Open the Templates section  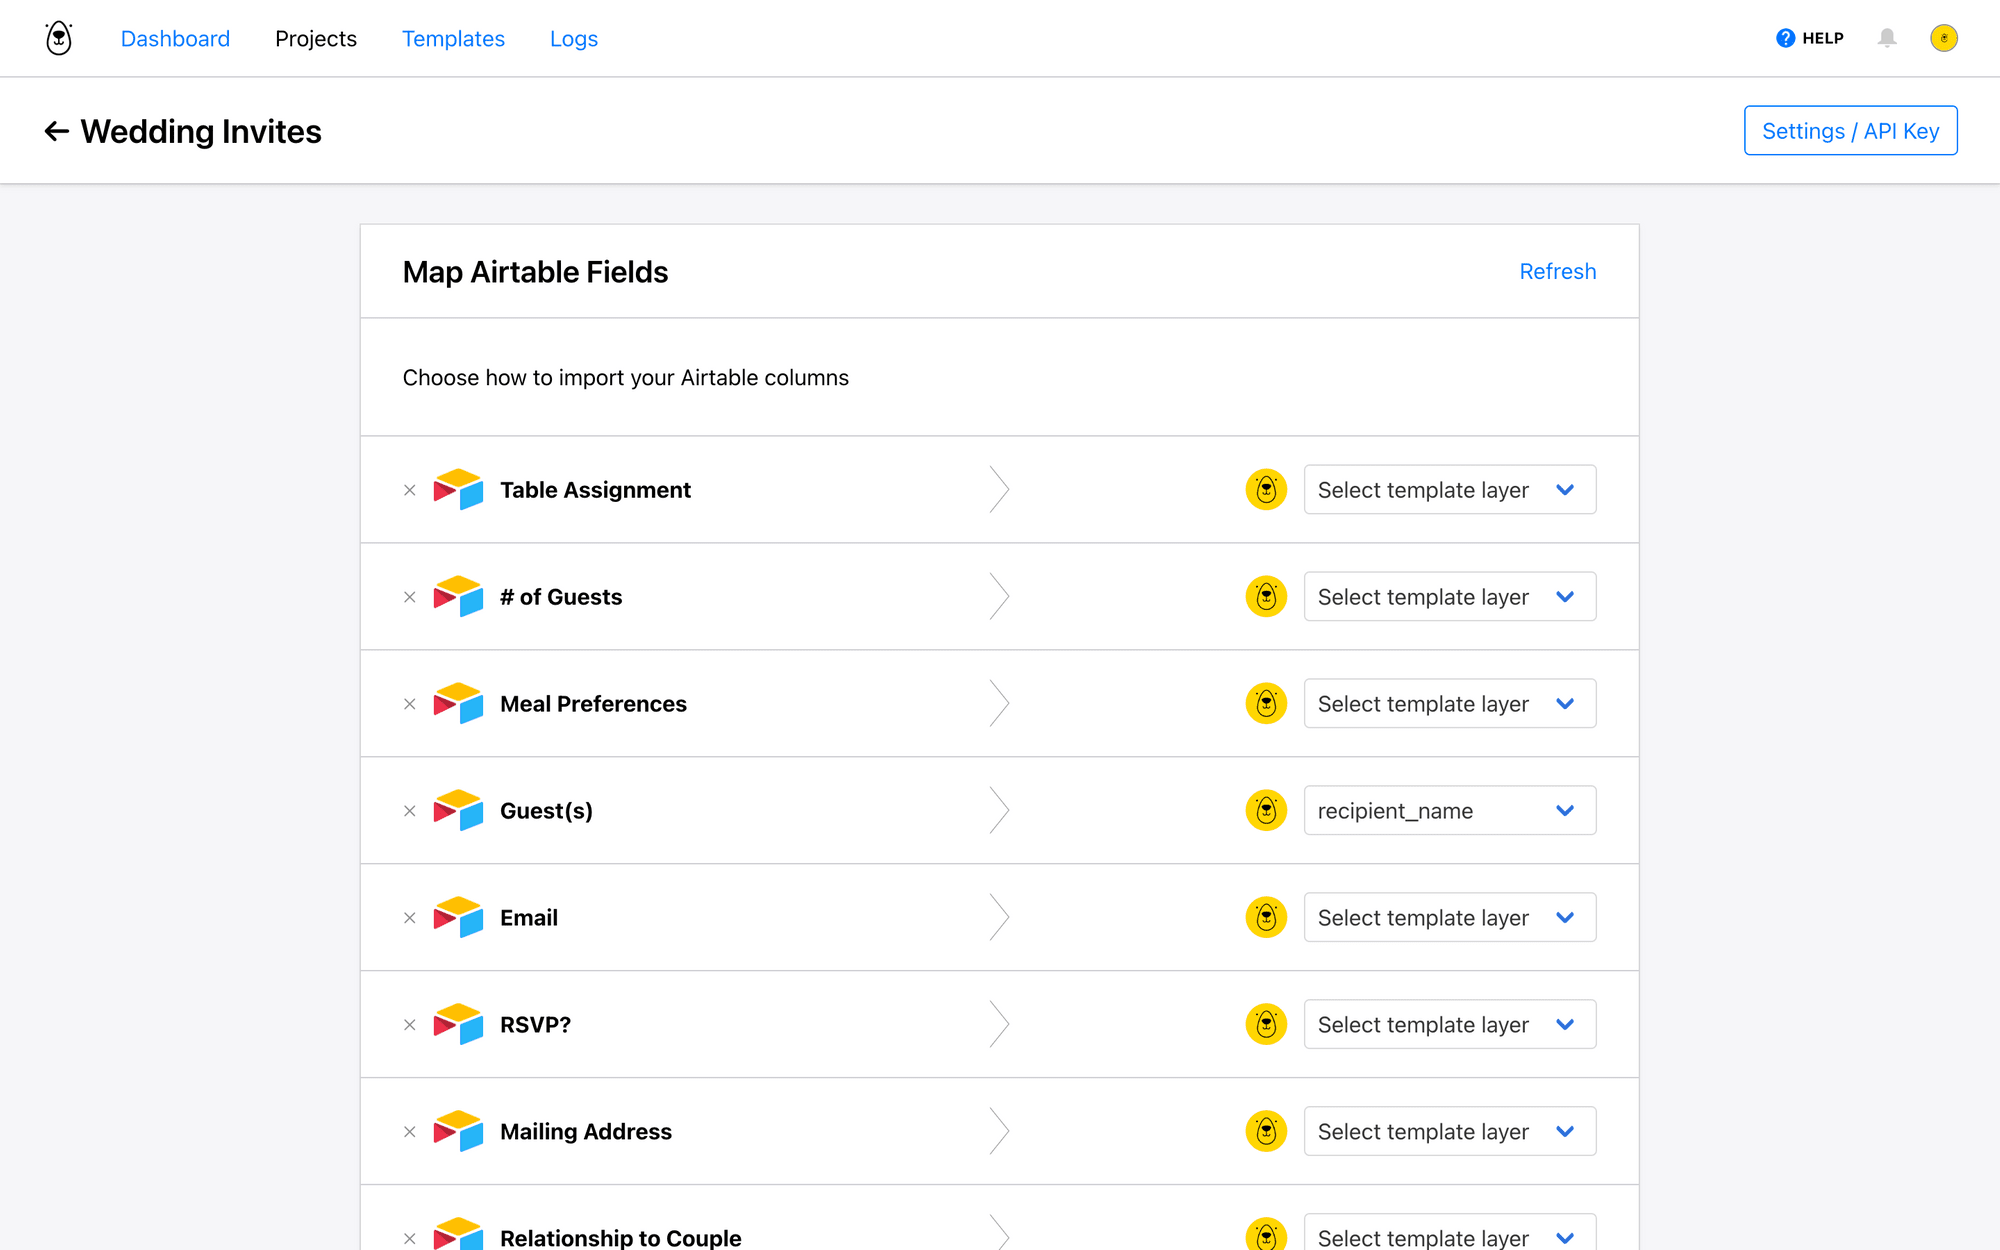(453, 38)
